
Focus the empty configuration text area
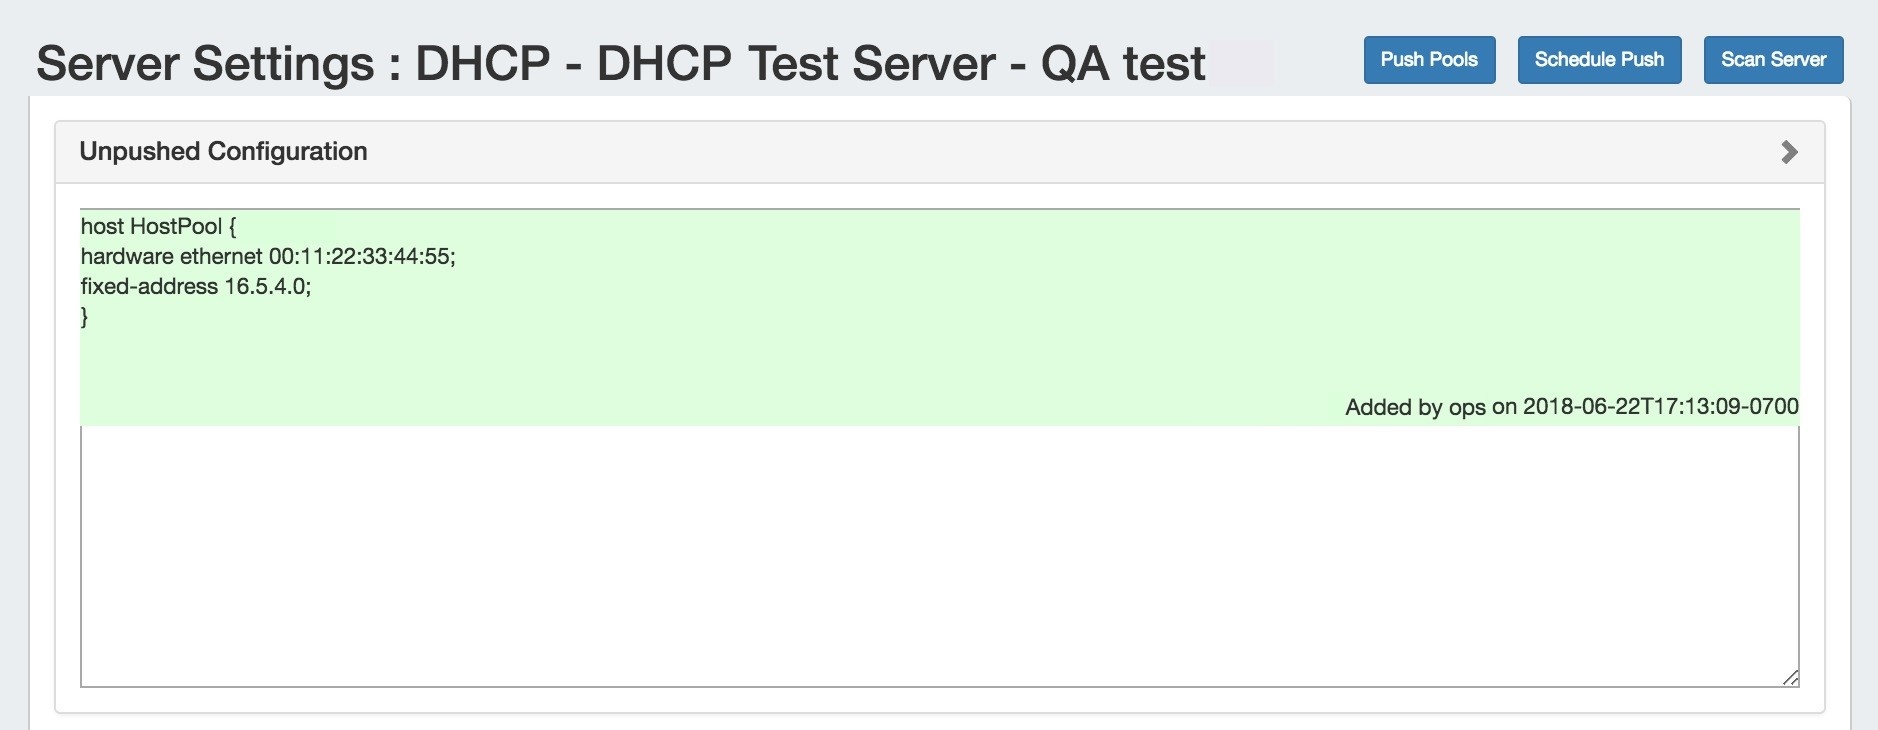[x=938, y=556]
